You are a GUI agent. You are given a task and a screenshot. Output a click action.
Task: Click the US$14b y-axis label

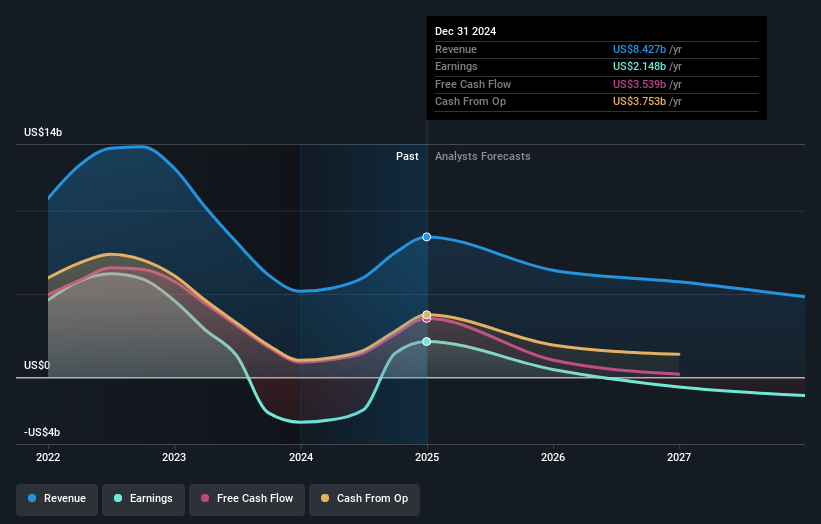(x=43, y=132)
